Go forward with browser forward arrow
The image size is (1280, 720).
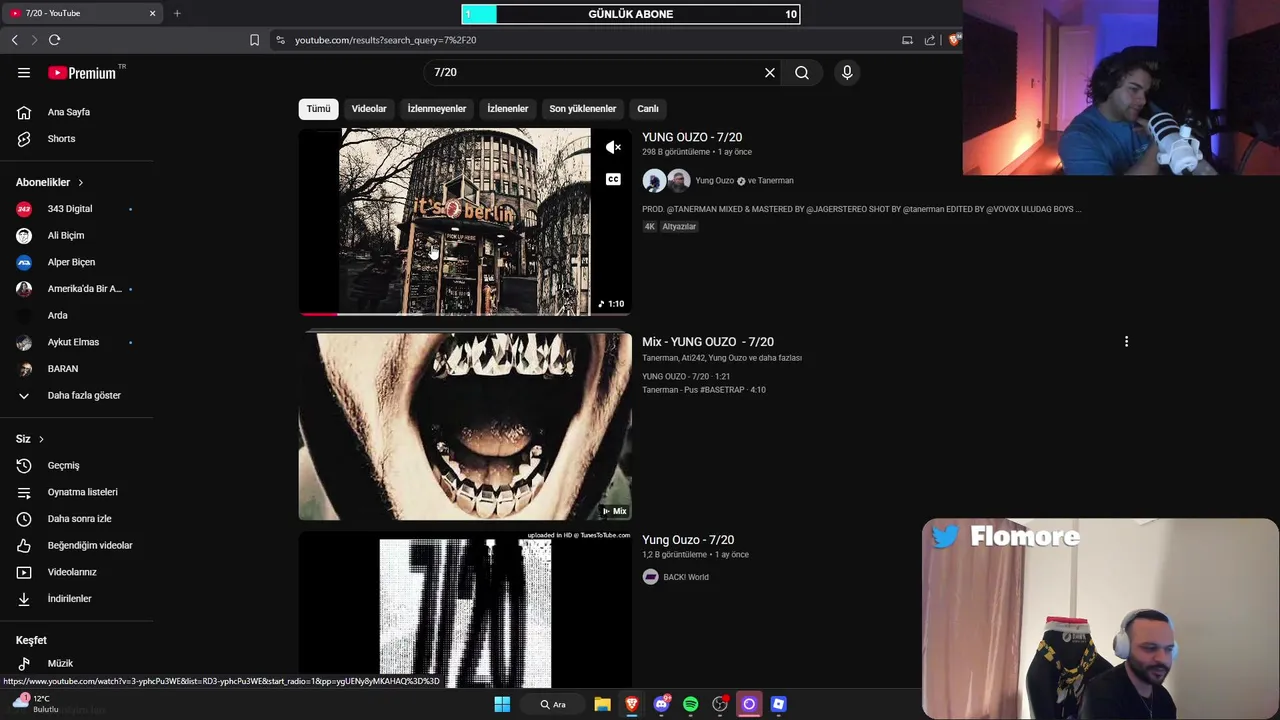[34, 40]
